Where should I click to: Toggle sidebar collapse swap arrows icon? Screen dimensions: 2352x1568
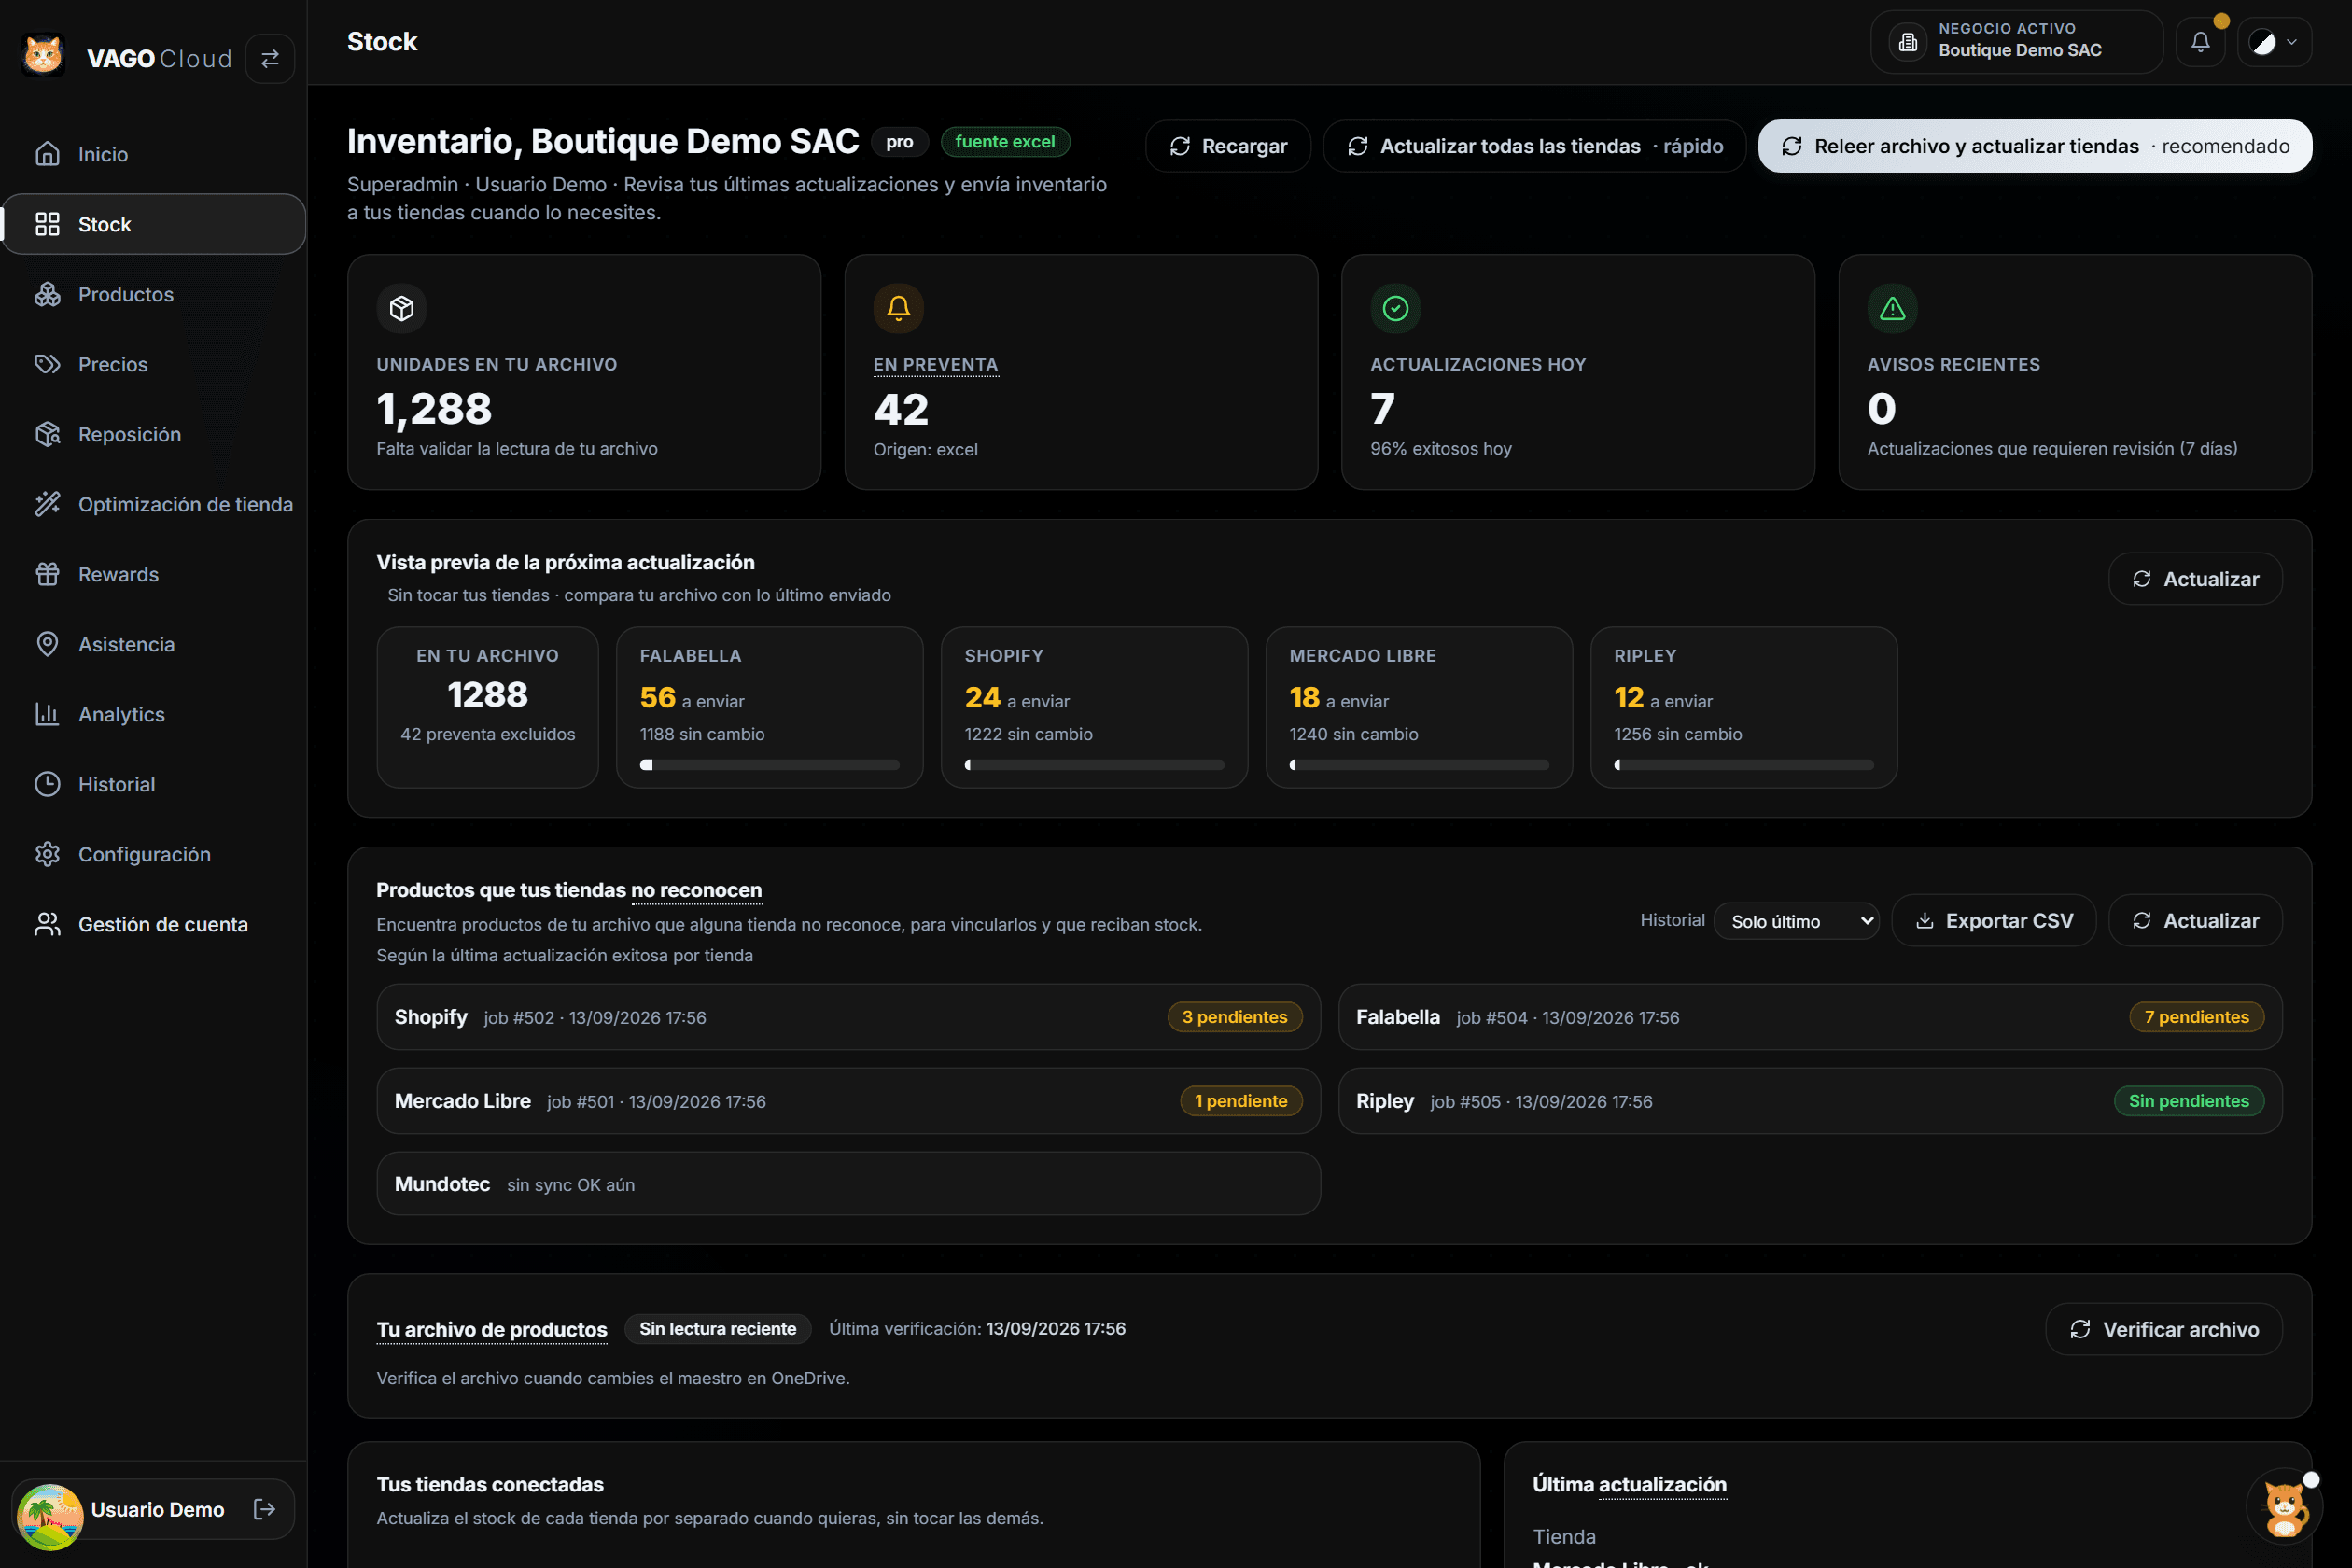[x=270, y=59]
